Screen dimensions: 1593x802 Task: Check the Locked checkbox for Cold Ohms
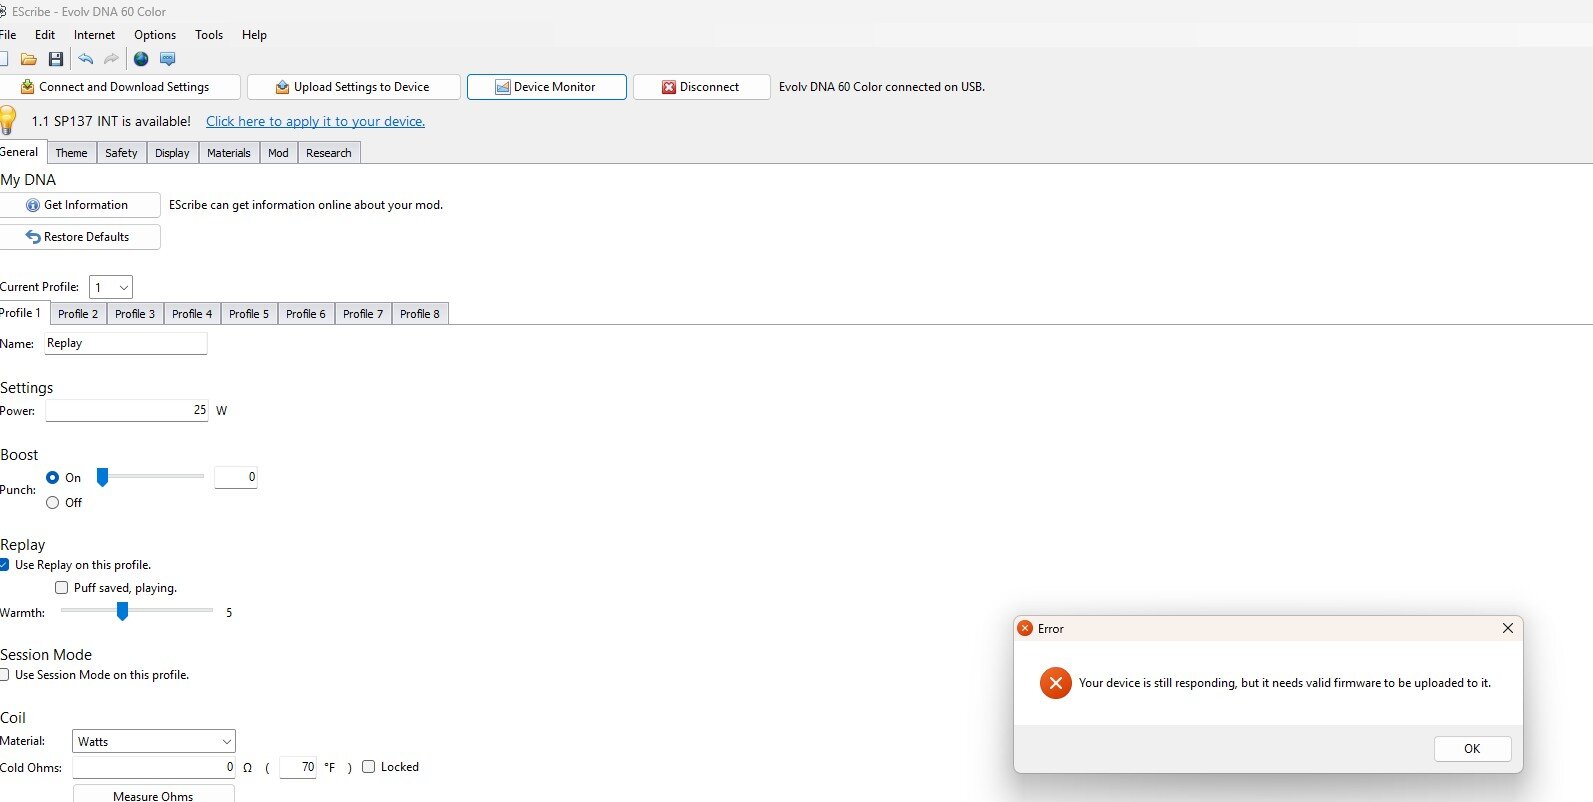click(x=369, y=767)
